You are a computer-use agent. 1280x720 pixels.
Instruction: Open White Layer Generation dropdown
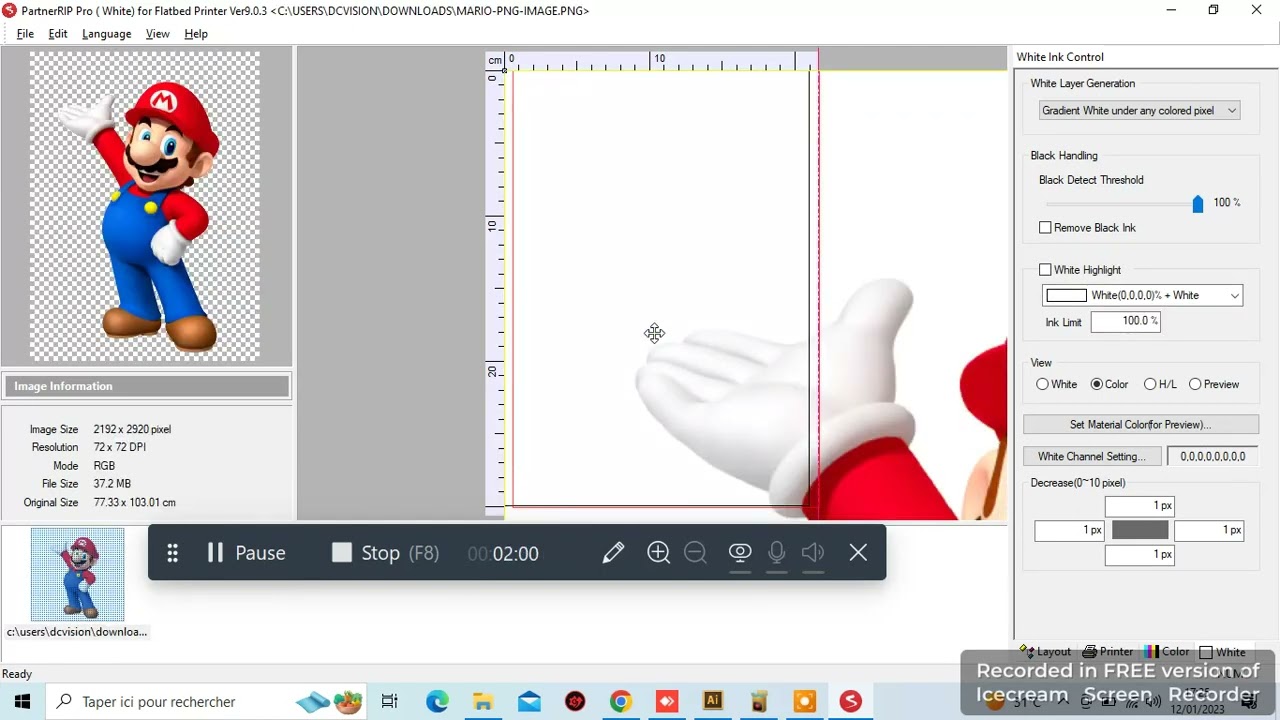pos(1140,111)
